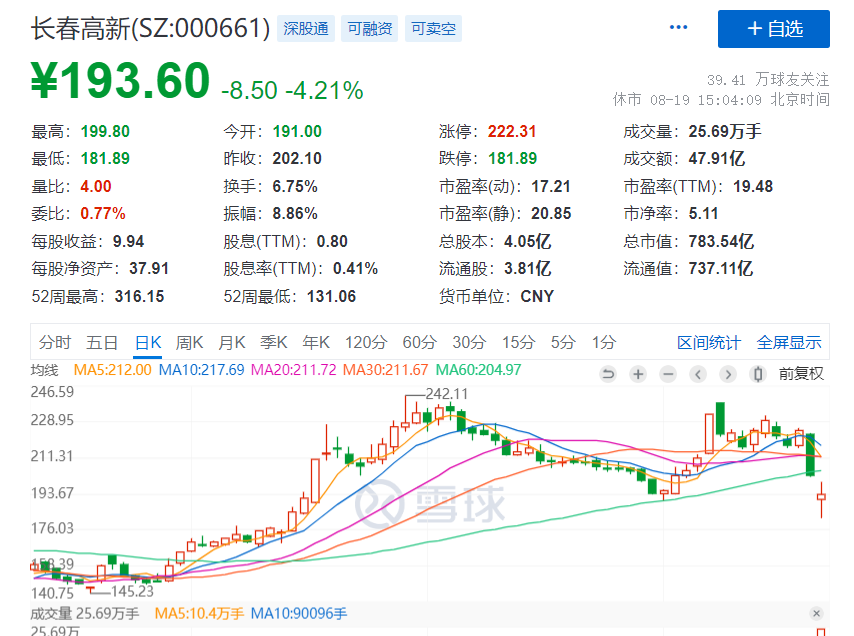Image resolution: width=854 pixels, height=636 pixels.
Task: Switch to the 60分 interval tab
Action: [420, 343]
